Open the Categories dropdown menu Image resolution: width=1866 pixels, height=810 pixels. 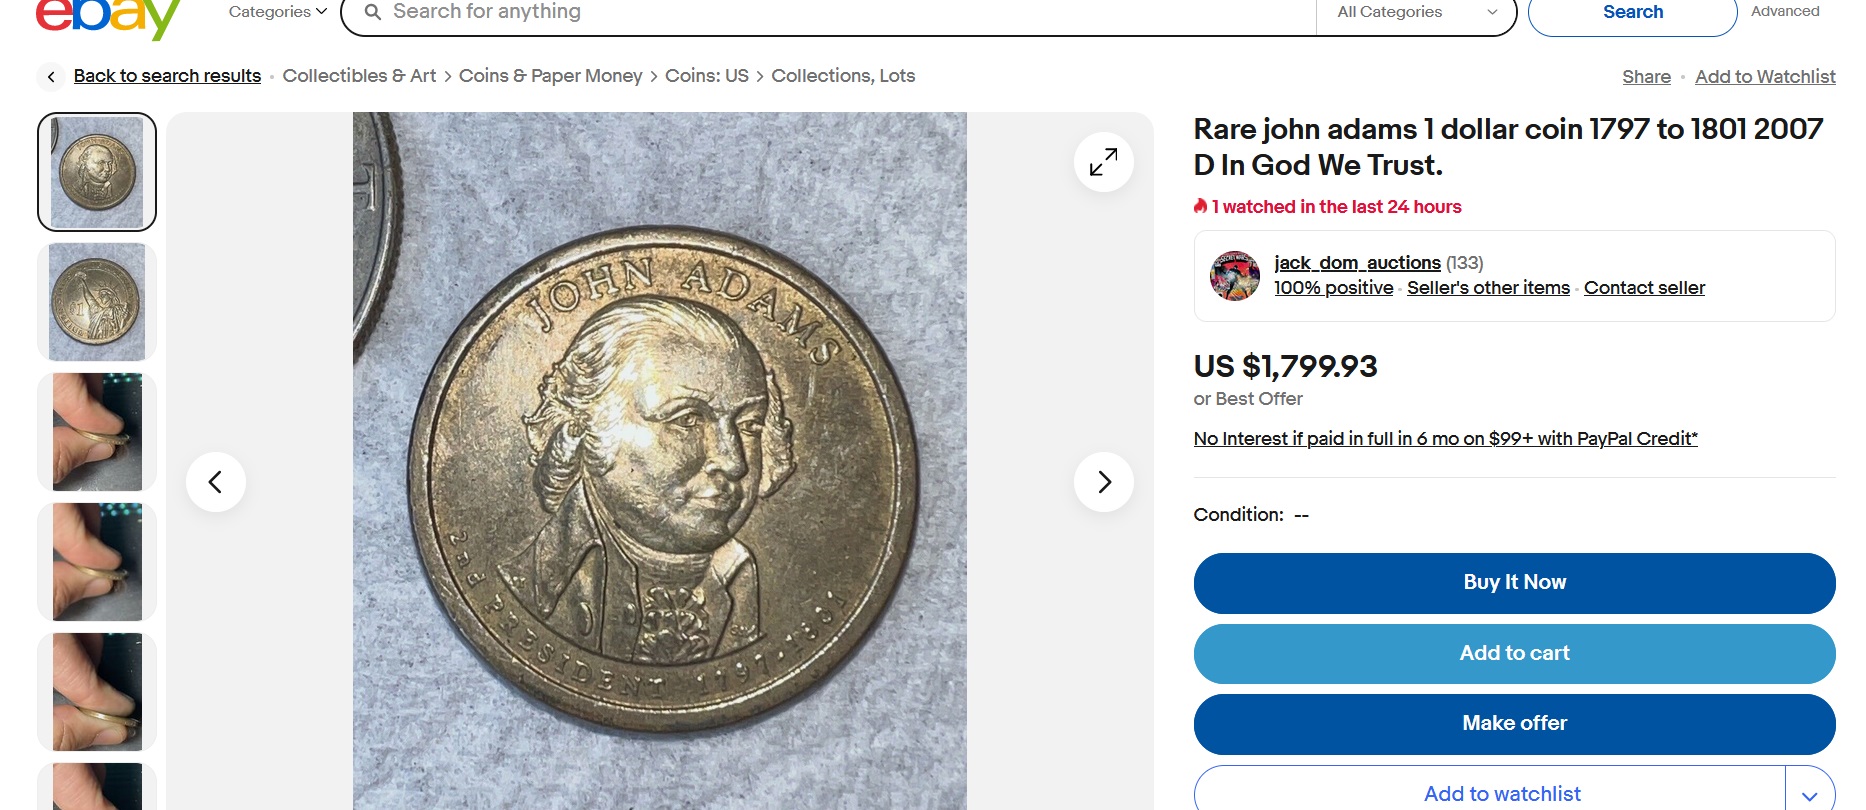[x=277, y=12]
